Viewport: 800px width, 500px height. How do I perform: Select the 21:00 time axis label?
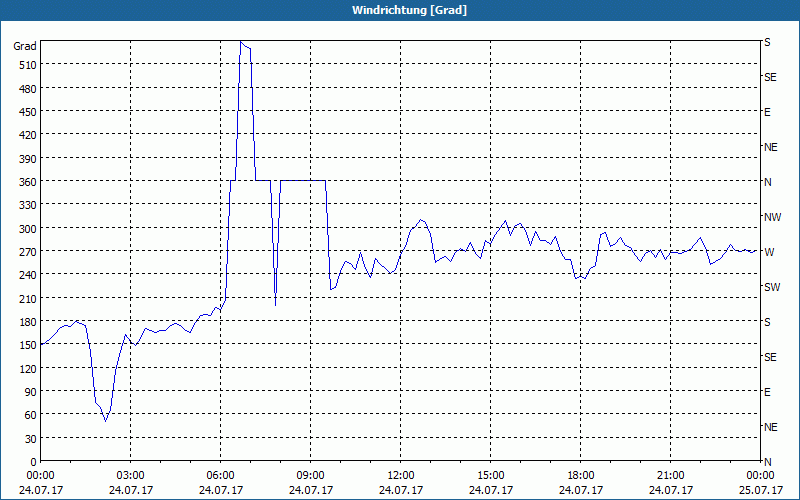[671, 475]
